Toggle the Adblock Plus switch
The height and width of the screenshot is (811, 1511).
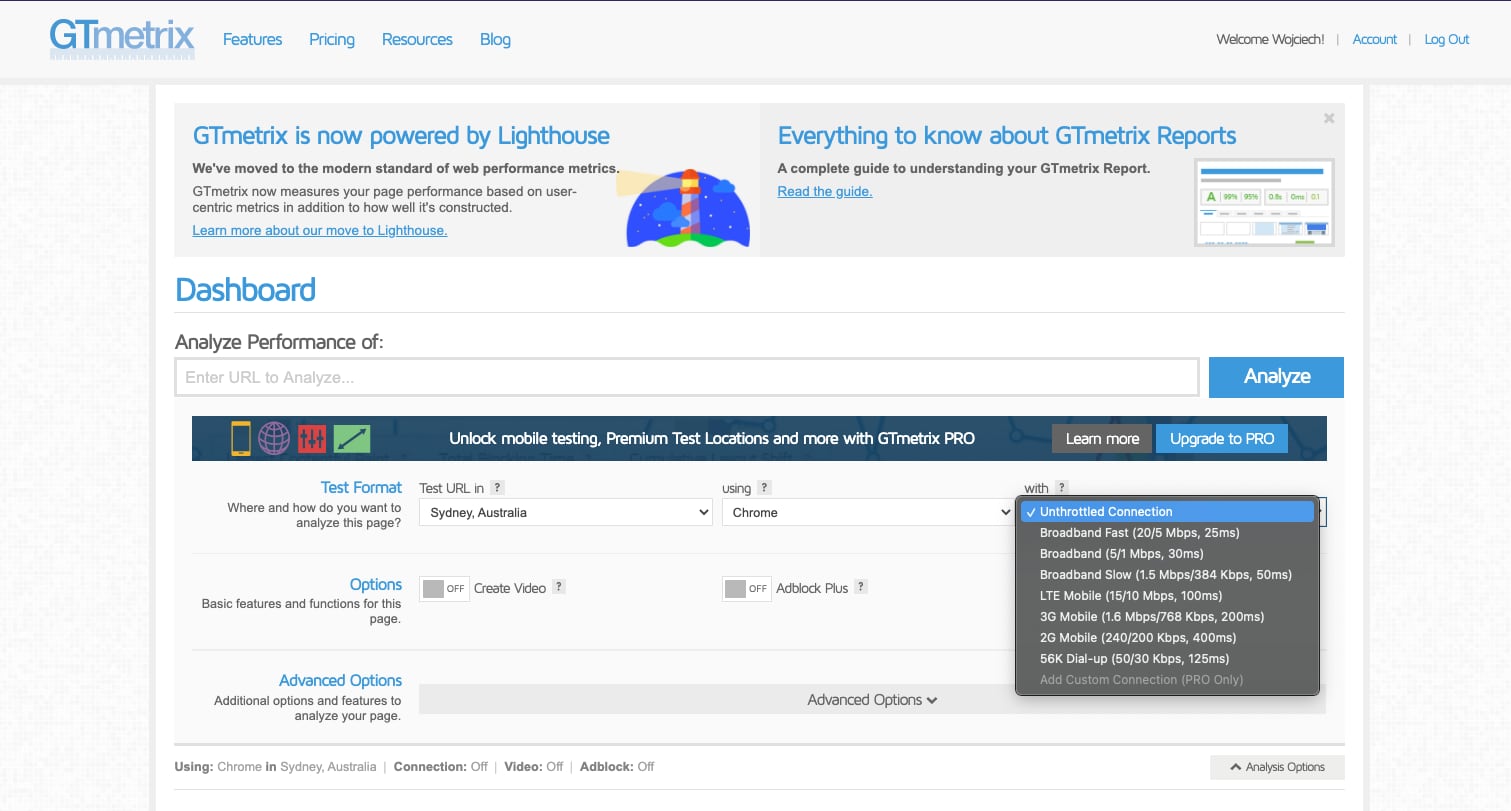746,589
